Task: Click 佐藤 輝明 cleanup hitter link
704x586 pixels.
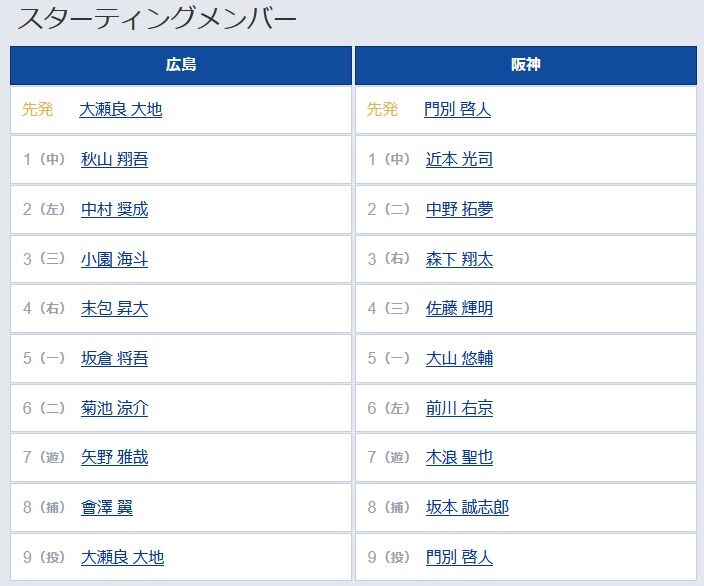Action: pos(459,308)
